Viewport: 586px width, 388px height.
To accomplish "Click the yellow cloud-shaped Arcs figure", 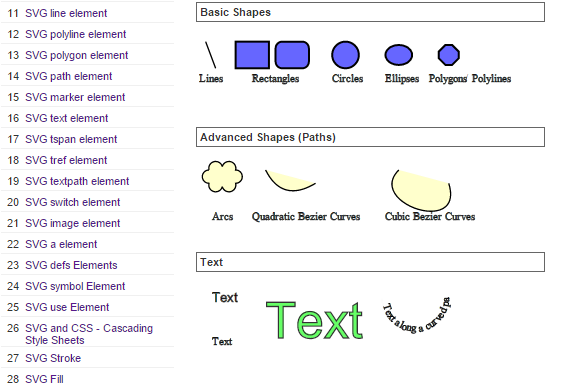I will point(222,177).
